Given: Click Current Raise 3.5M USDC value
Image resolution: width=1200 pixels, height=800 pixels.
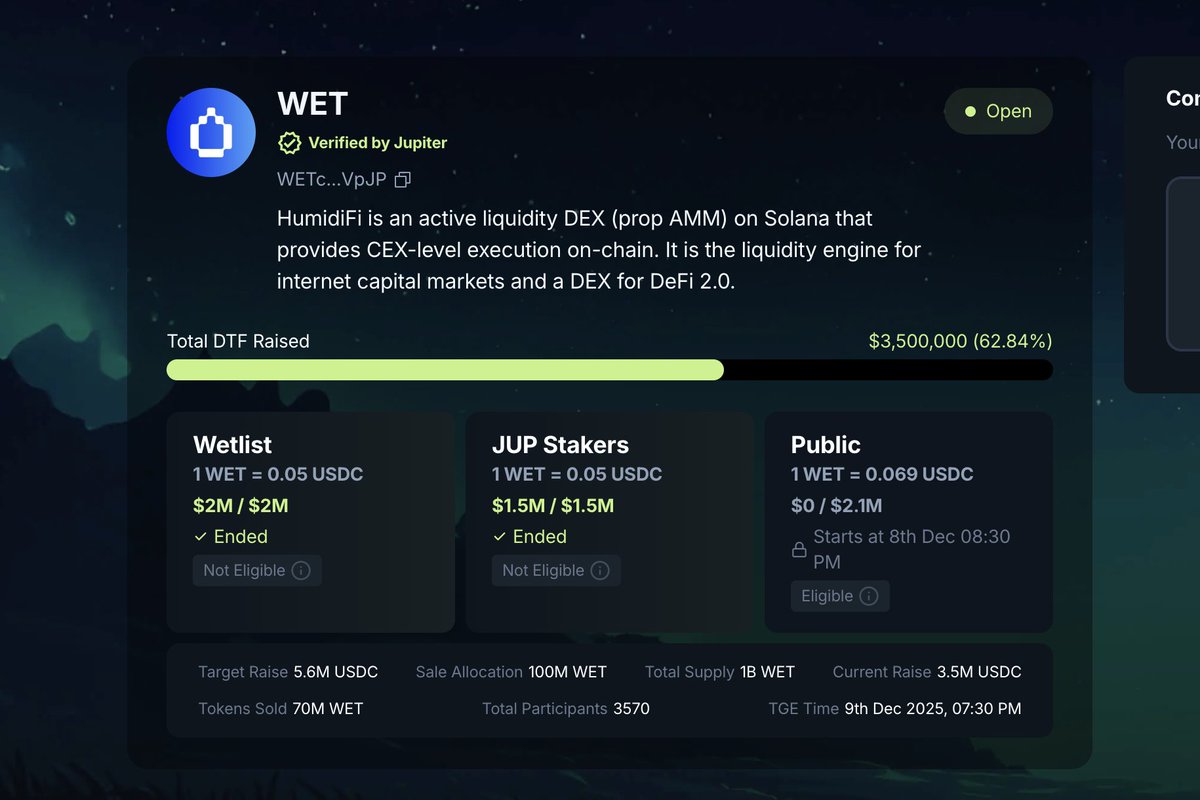Looking at the screenshot, I should click(979, 672).
